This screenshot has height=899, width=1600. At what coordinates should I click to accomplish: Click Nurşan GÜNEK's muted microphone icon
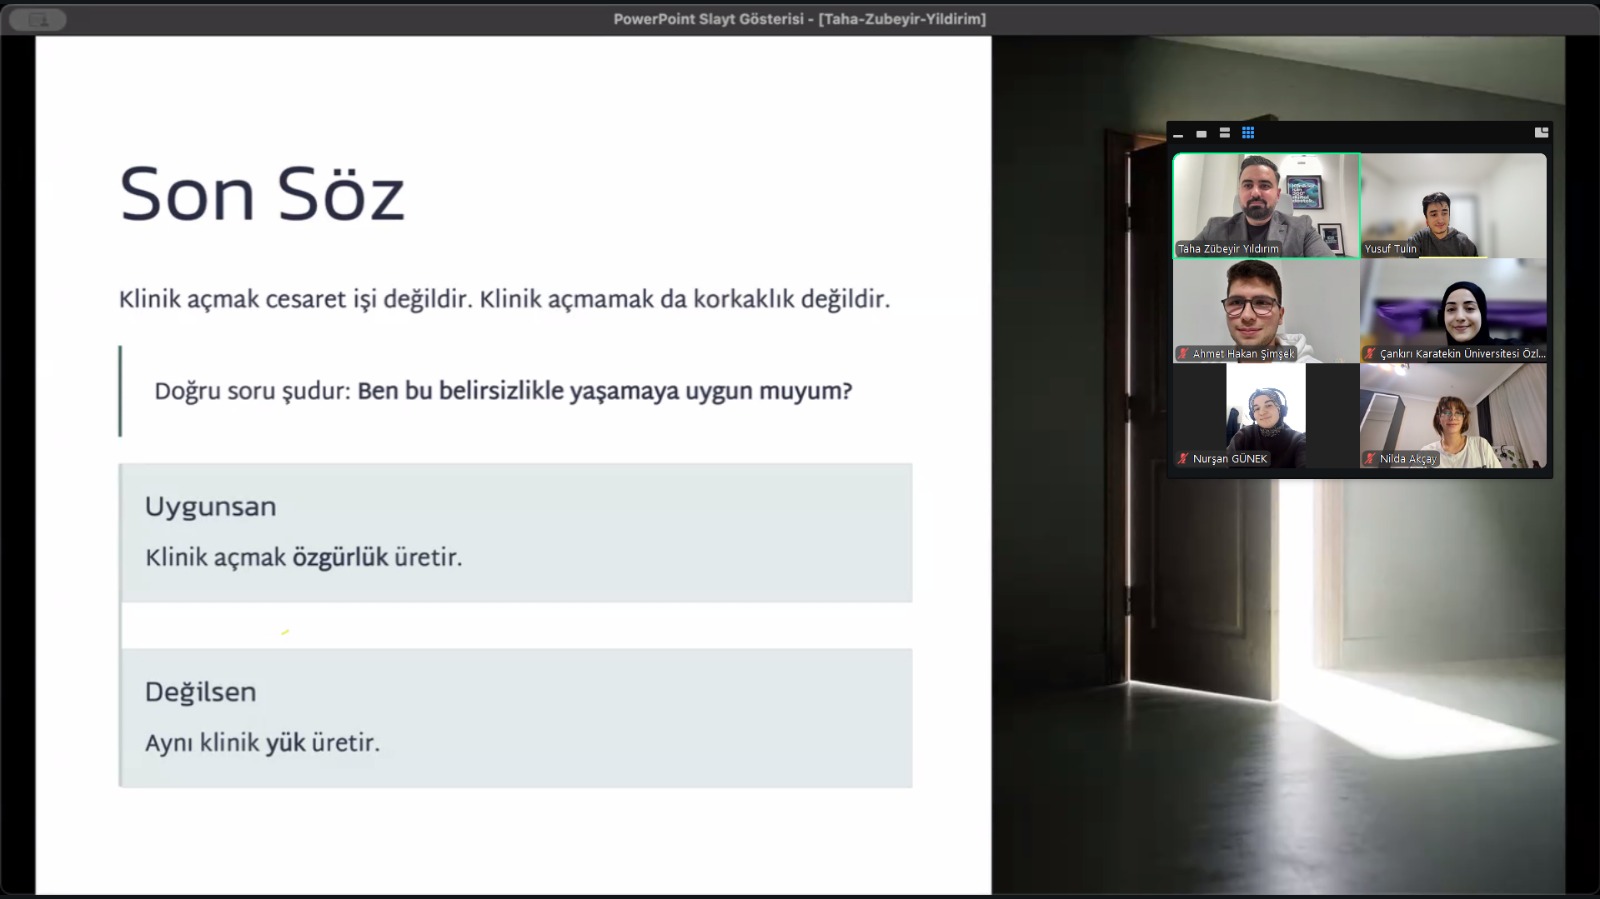(x=1183, y=459)
